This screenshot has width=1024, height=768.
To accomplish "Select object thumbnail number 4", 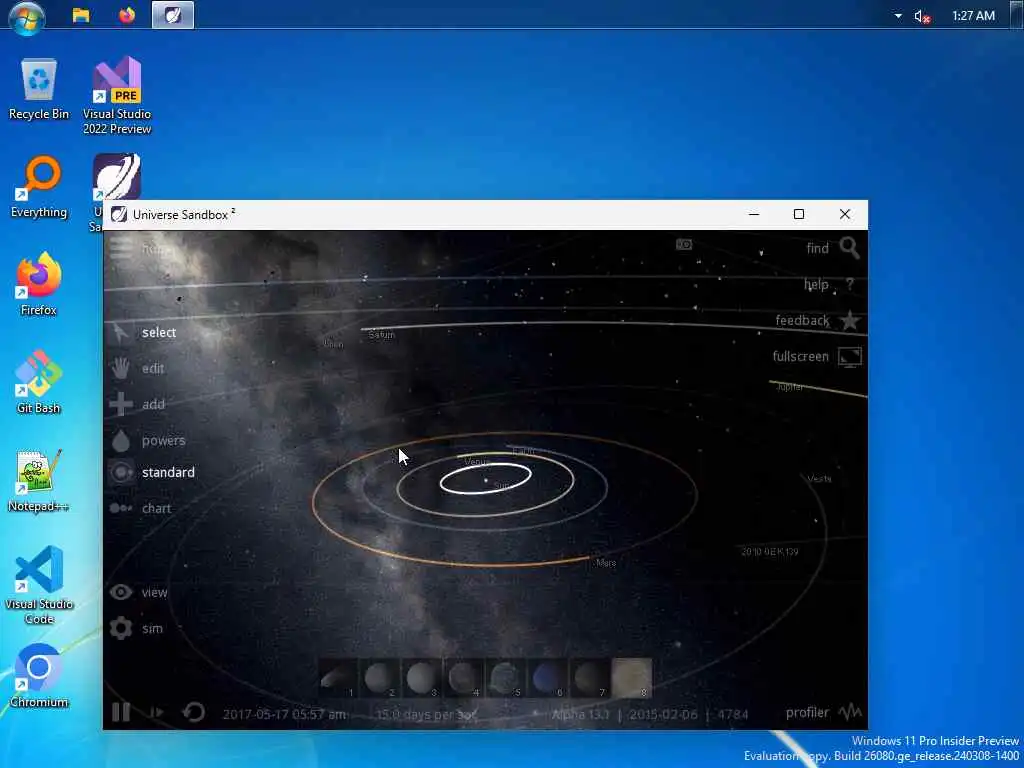I will (463, 678).
